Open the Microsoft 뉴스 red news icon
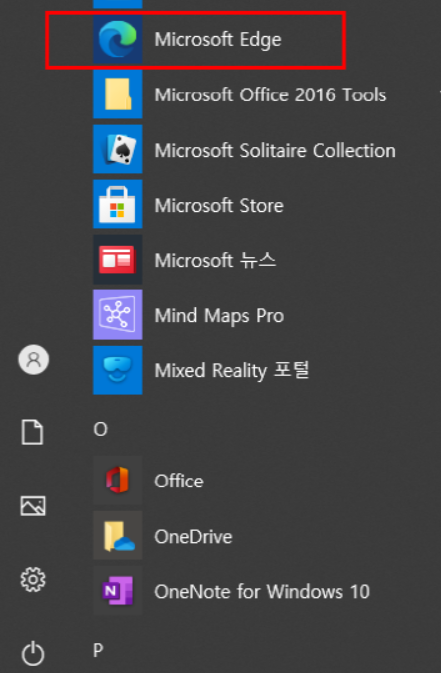The image size is (441, 673). click(118, 259)
